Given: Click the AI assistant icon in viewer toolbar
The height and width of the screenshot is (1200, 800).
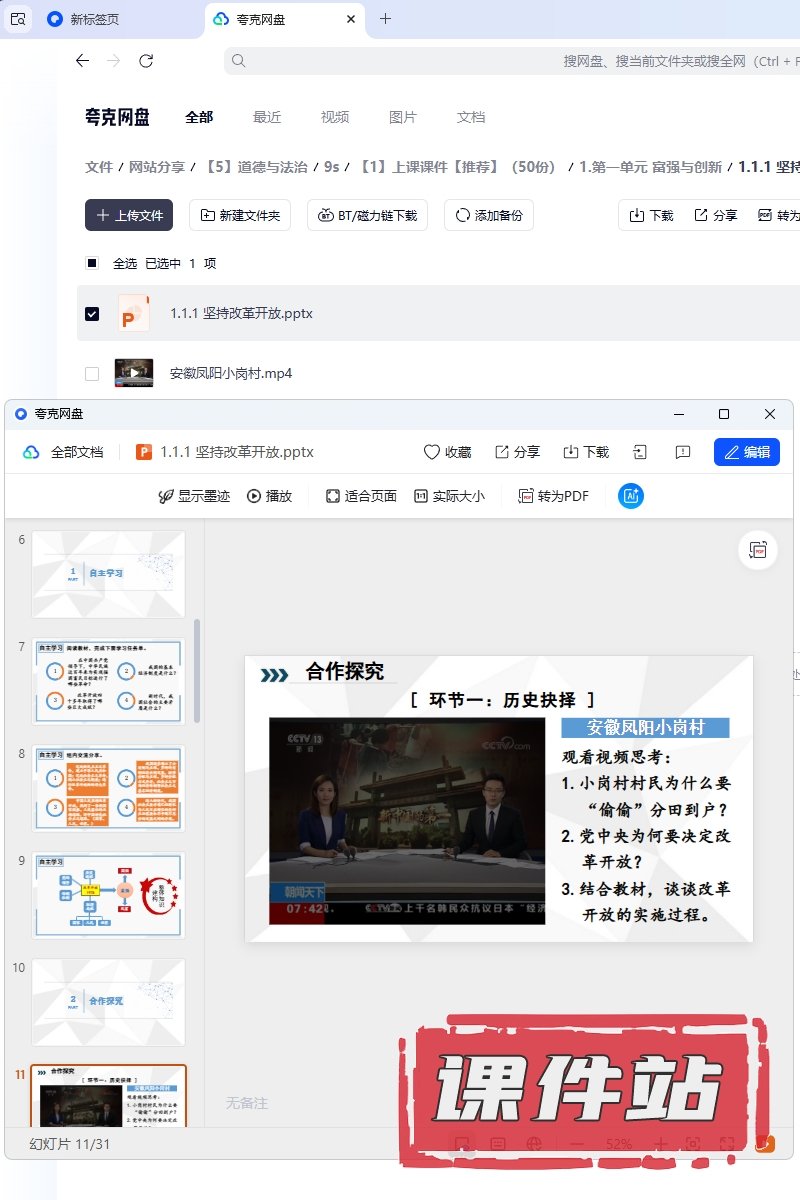Looking at the screenshot, I should (630, 496).
